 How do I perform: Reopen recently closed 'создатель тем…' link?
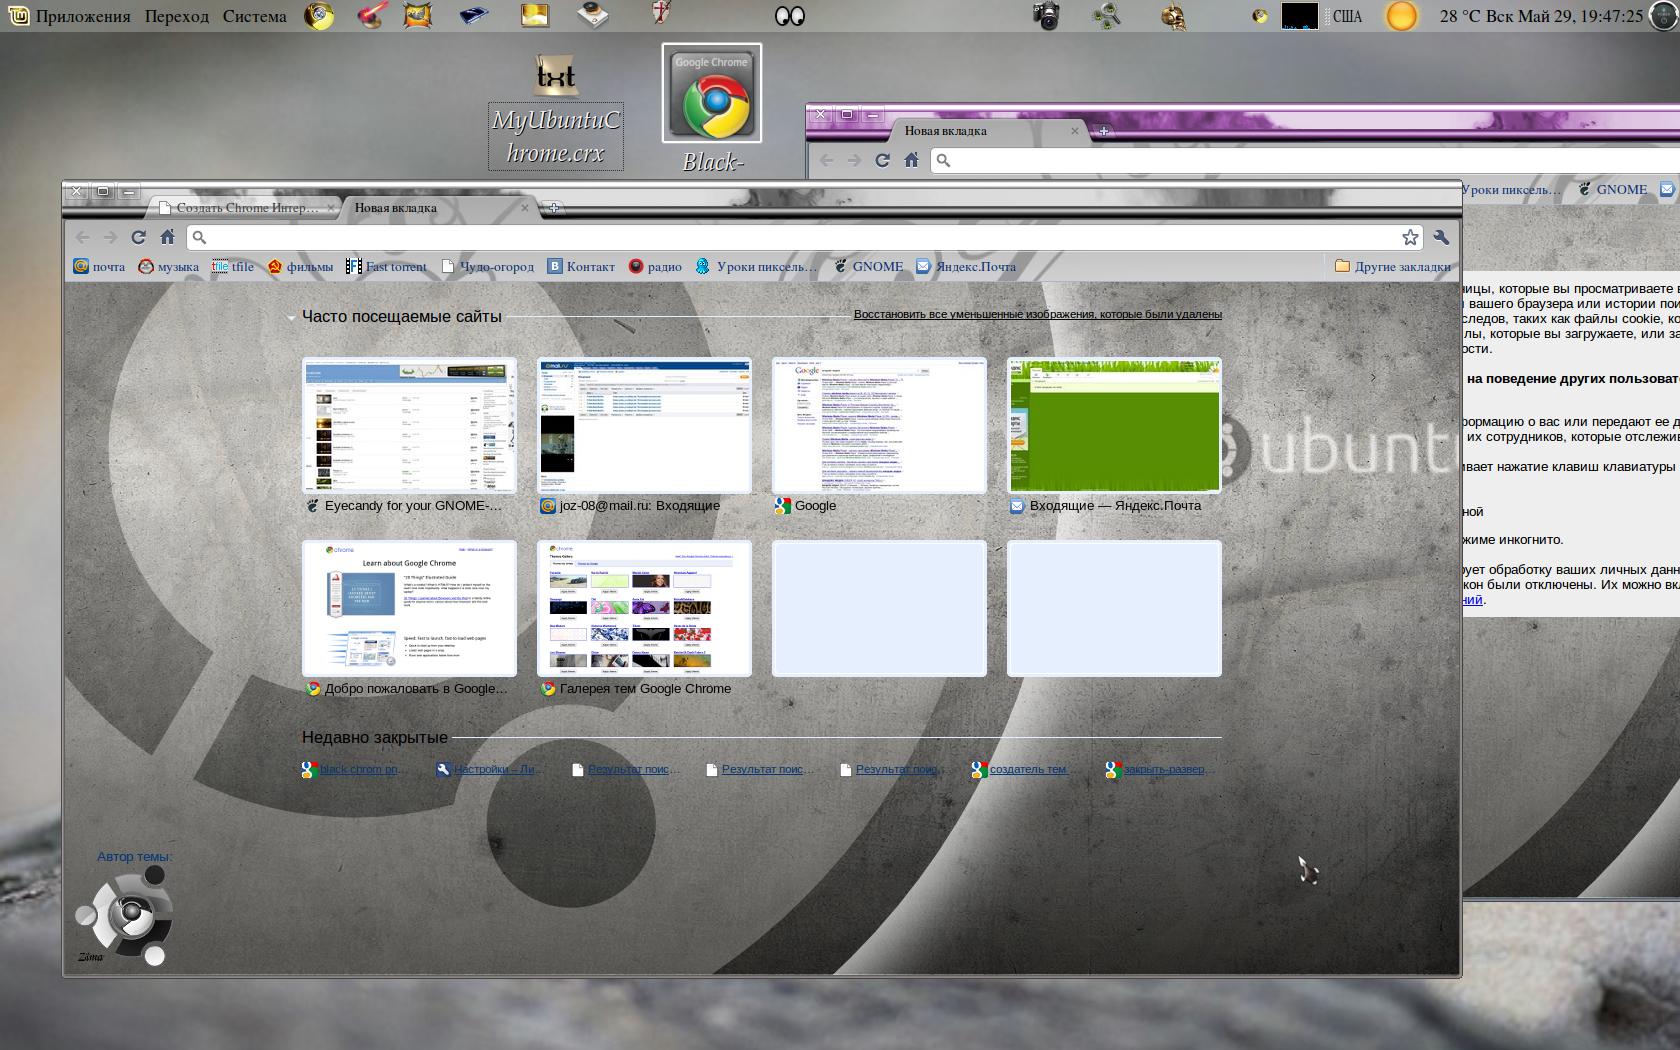(1022, 769)
